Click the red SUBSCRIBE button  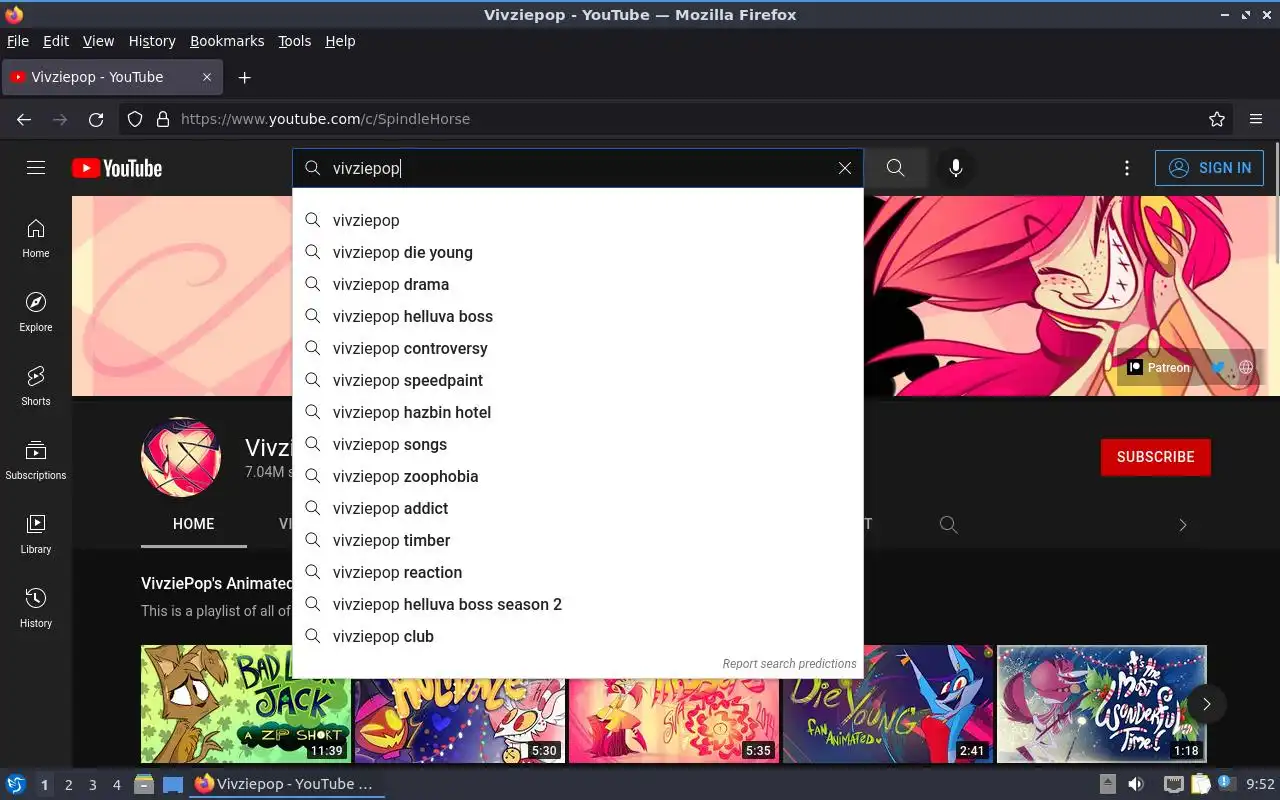tap(1156, 457)
